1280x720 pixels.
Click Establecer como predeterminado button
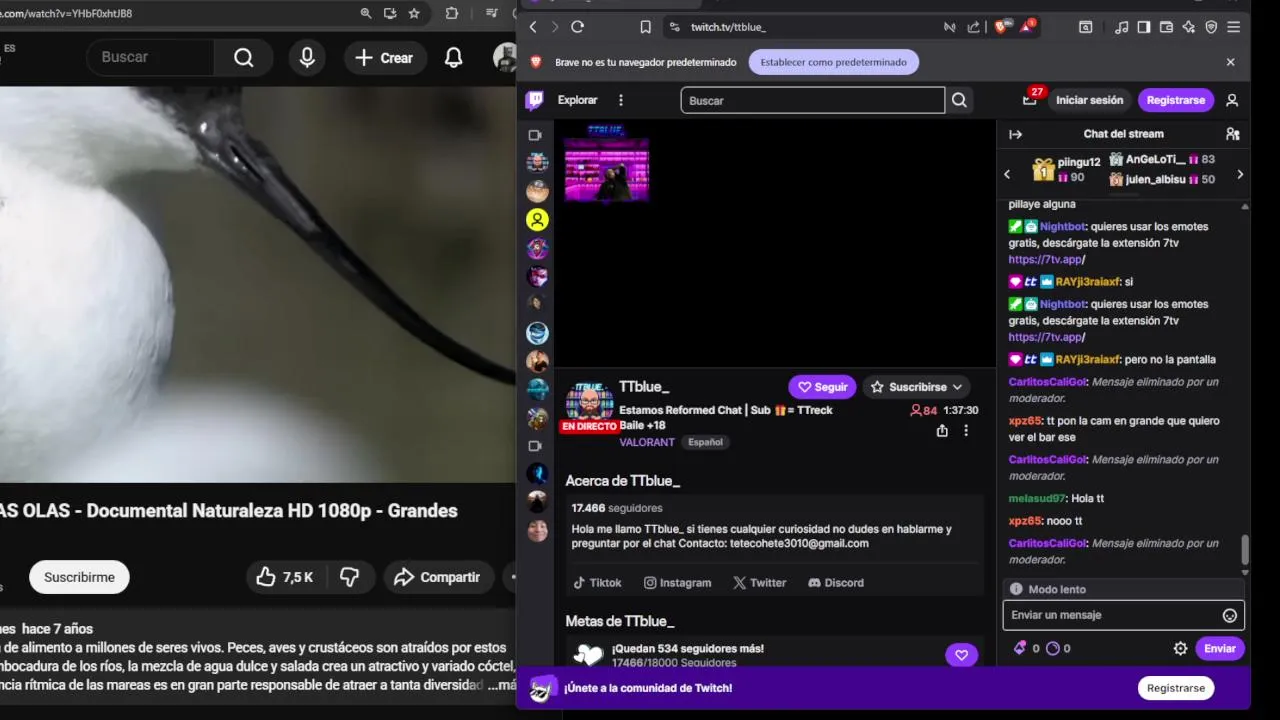pos(833,62)
